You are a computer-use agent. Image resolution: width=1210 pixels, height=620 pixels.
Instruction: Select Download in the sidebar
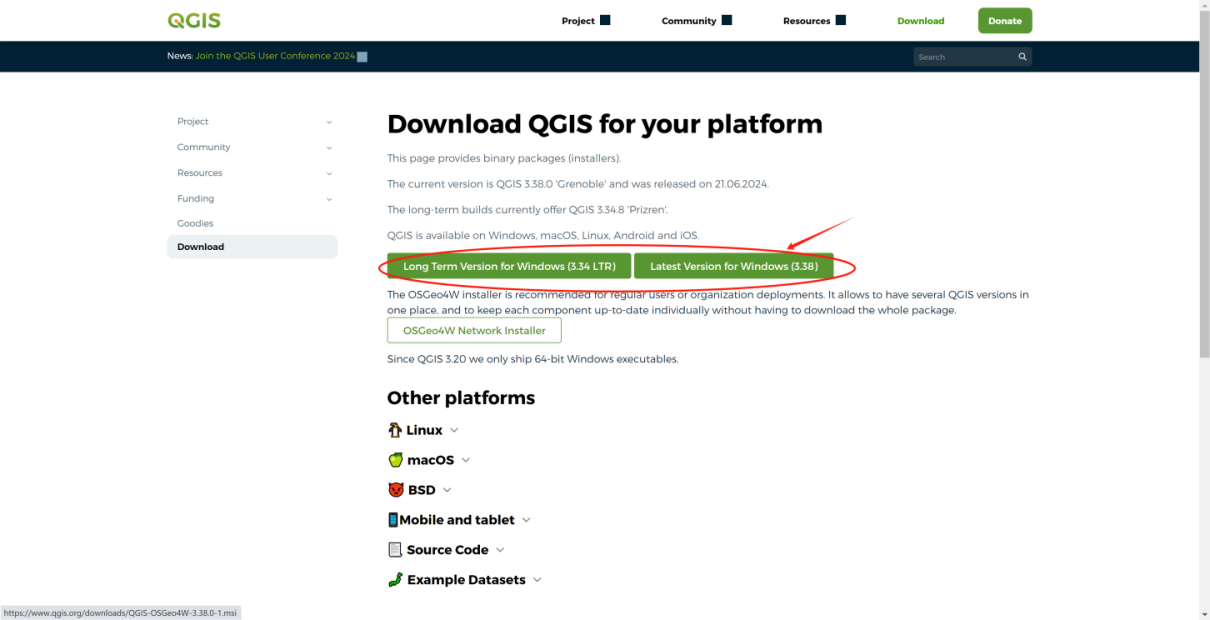(252, 247)
